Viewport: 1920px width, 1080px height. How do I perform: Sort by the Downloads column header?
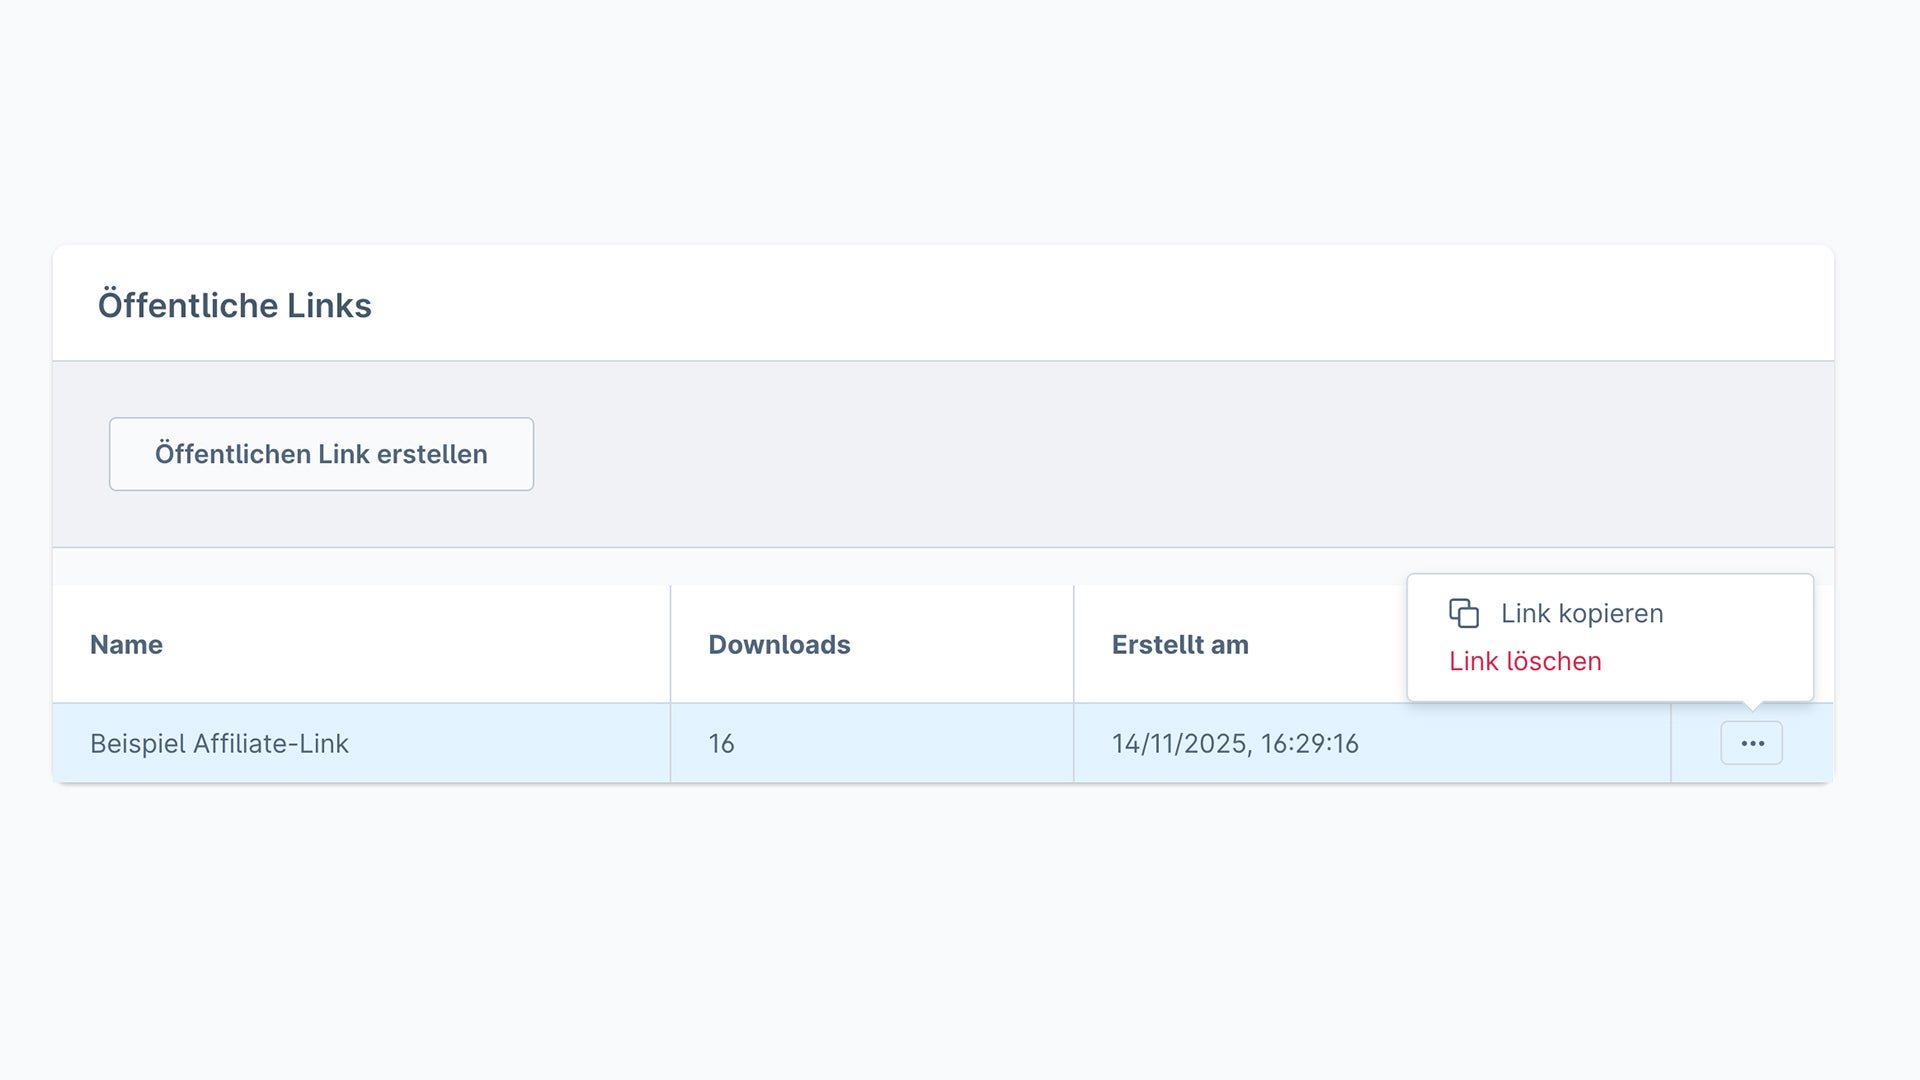[779, 645]
